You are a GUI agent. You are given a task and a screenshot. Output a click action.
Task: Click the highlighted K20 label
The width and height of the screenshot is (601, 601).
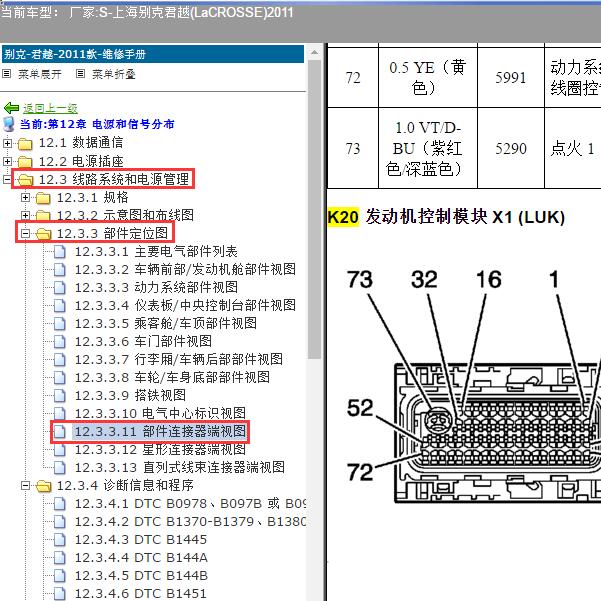pyautogui.click(x=343, y=217)
